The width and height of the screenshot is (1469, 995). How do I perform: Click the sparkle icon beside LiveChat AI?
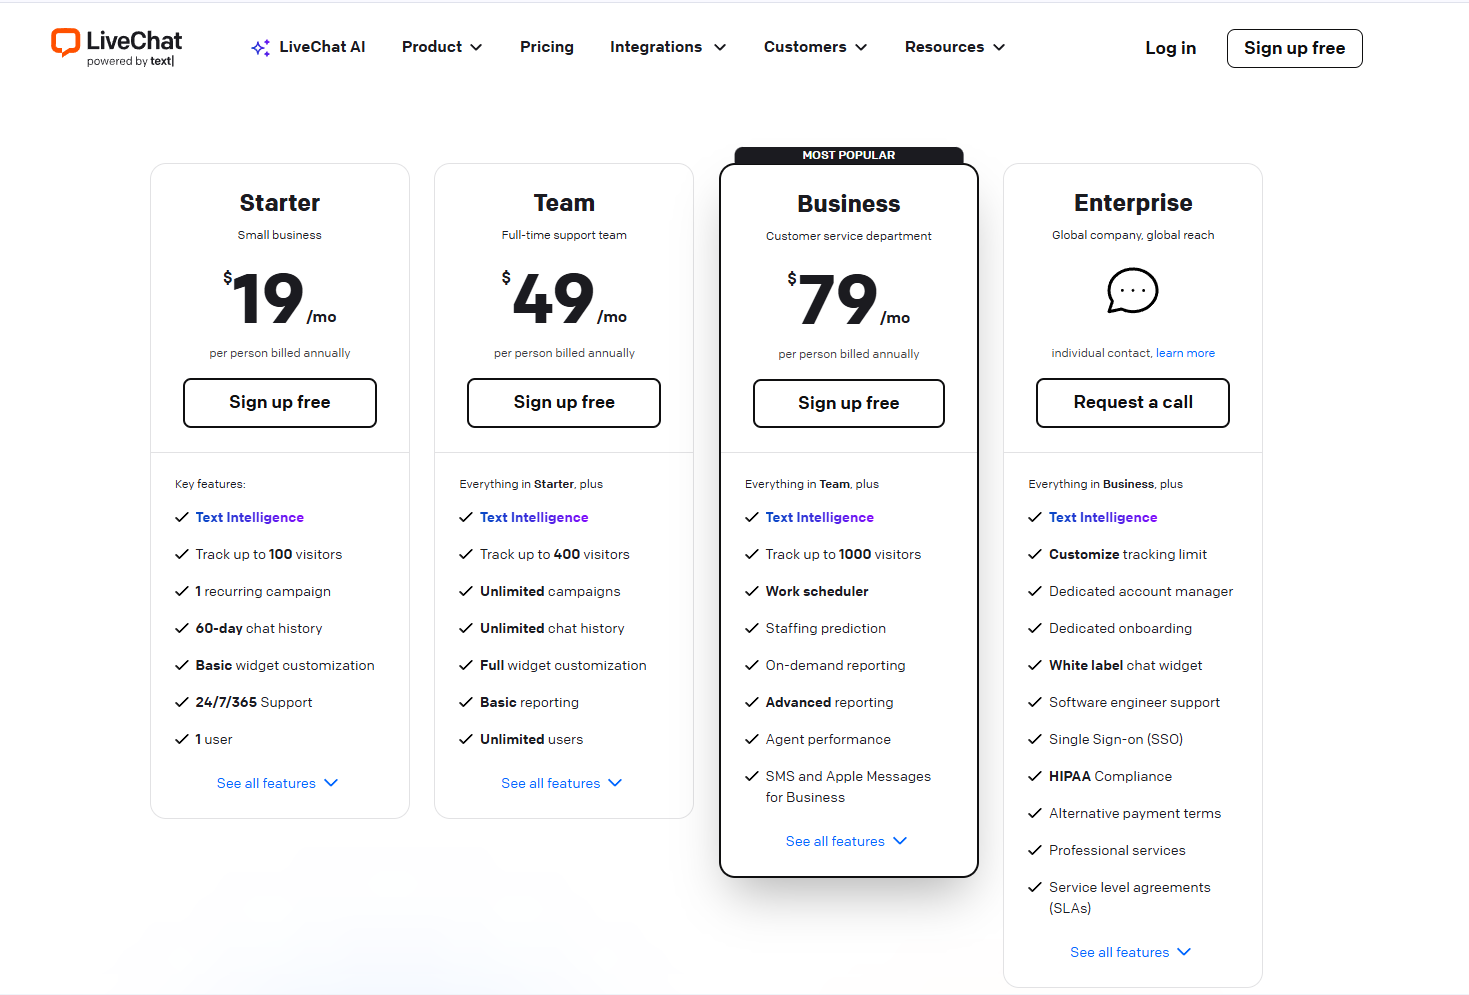click(x=260, y=46)
